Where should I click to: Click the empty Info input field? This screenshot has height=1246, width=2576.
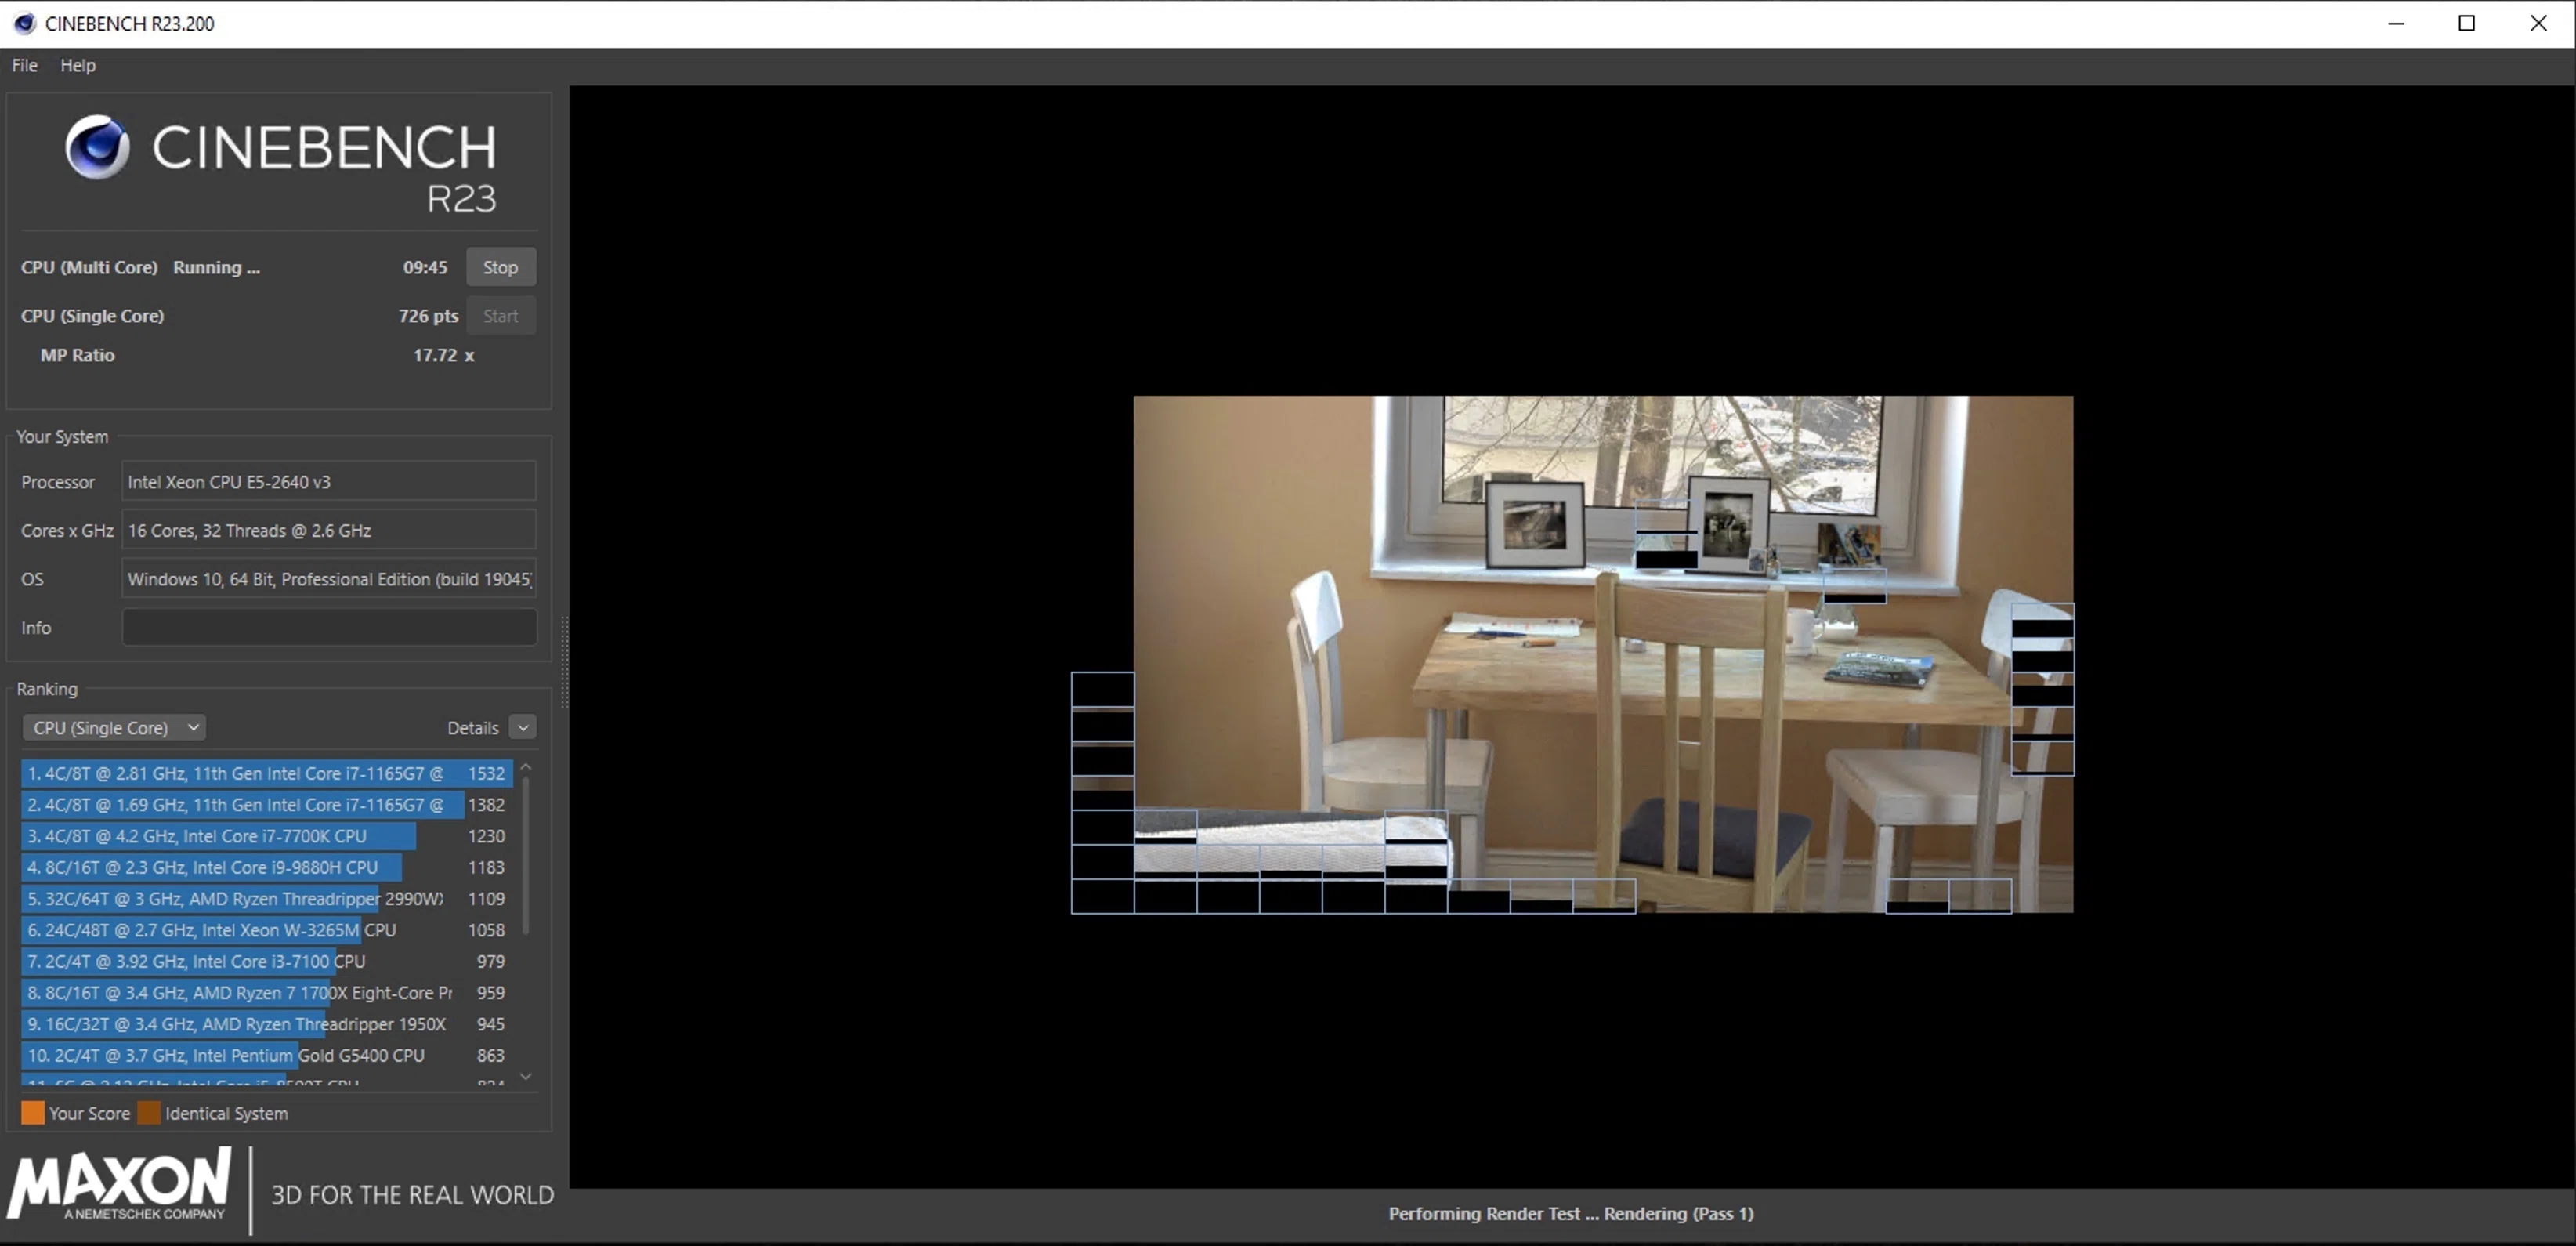[x=329, y=628]
